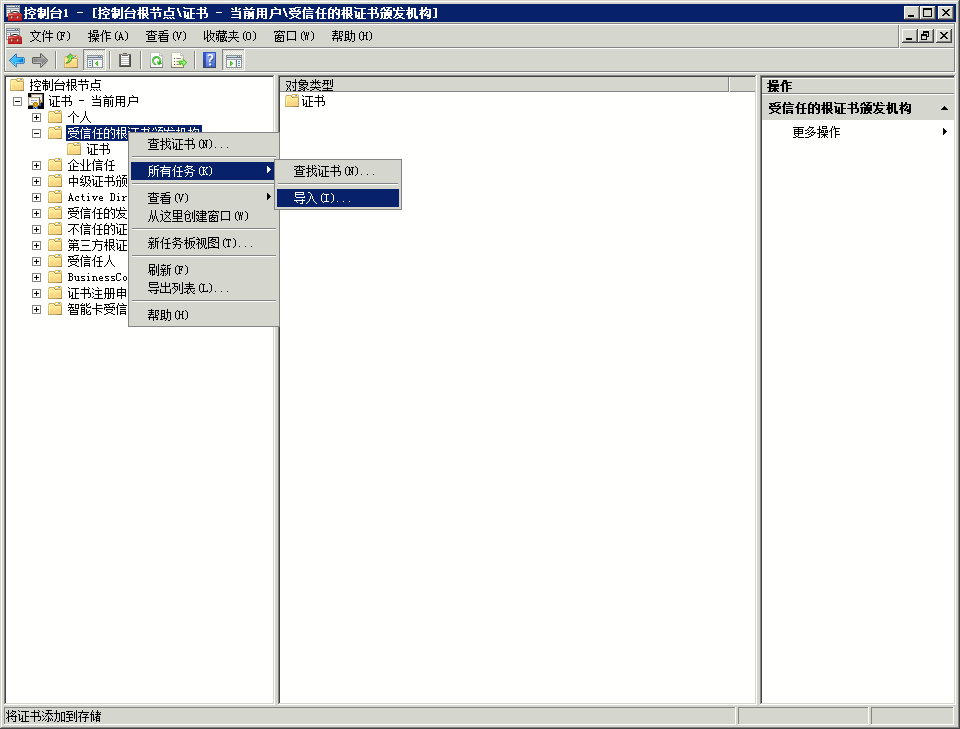Open the 查看(V) menu in the menu bar
Image resolution: width=960 pixels, height=729 pixels.
[x=166, y=36]
